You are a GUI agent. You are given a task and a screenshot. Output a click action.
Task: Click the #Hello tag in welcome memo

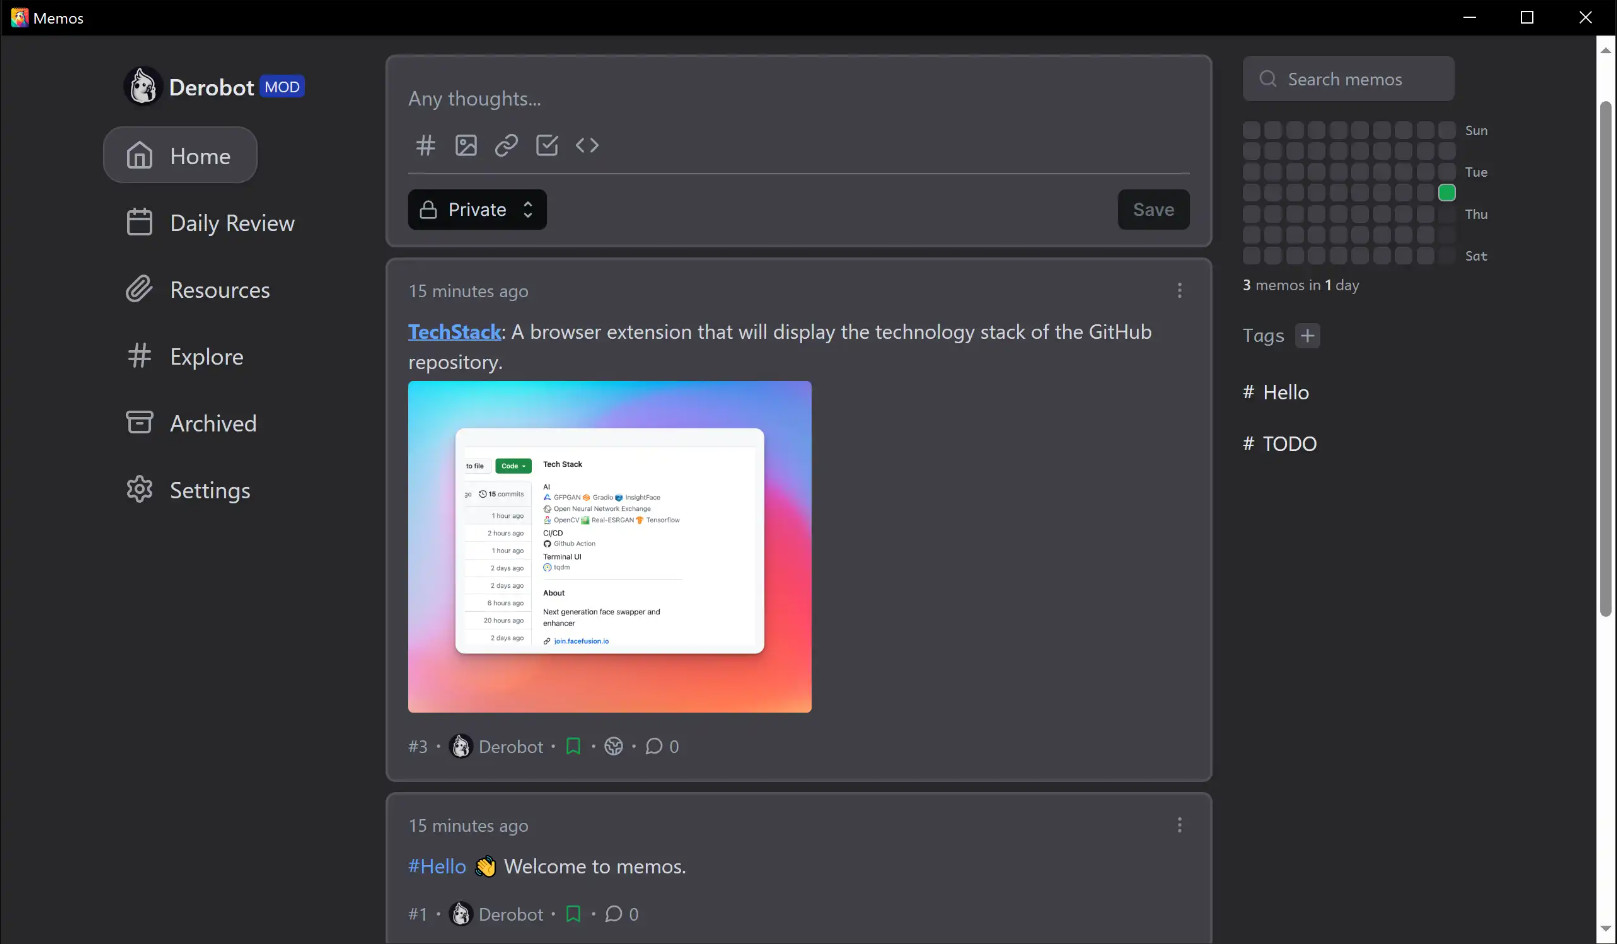(437, 867)
